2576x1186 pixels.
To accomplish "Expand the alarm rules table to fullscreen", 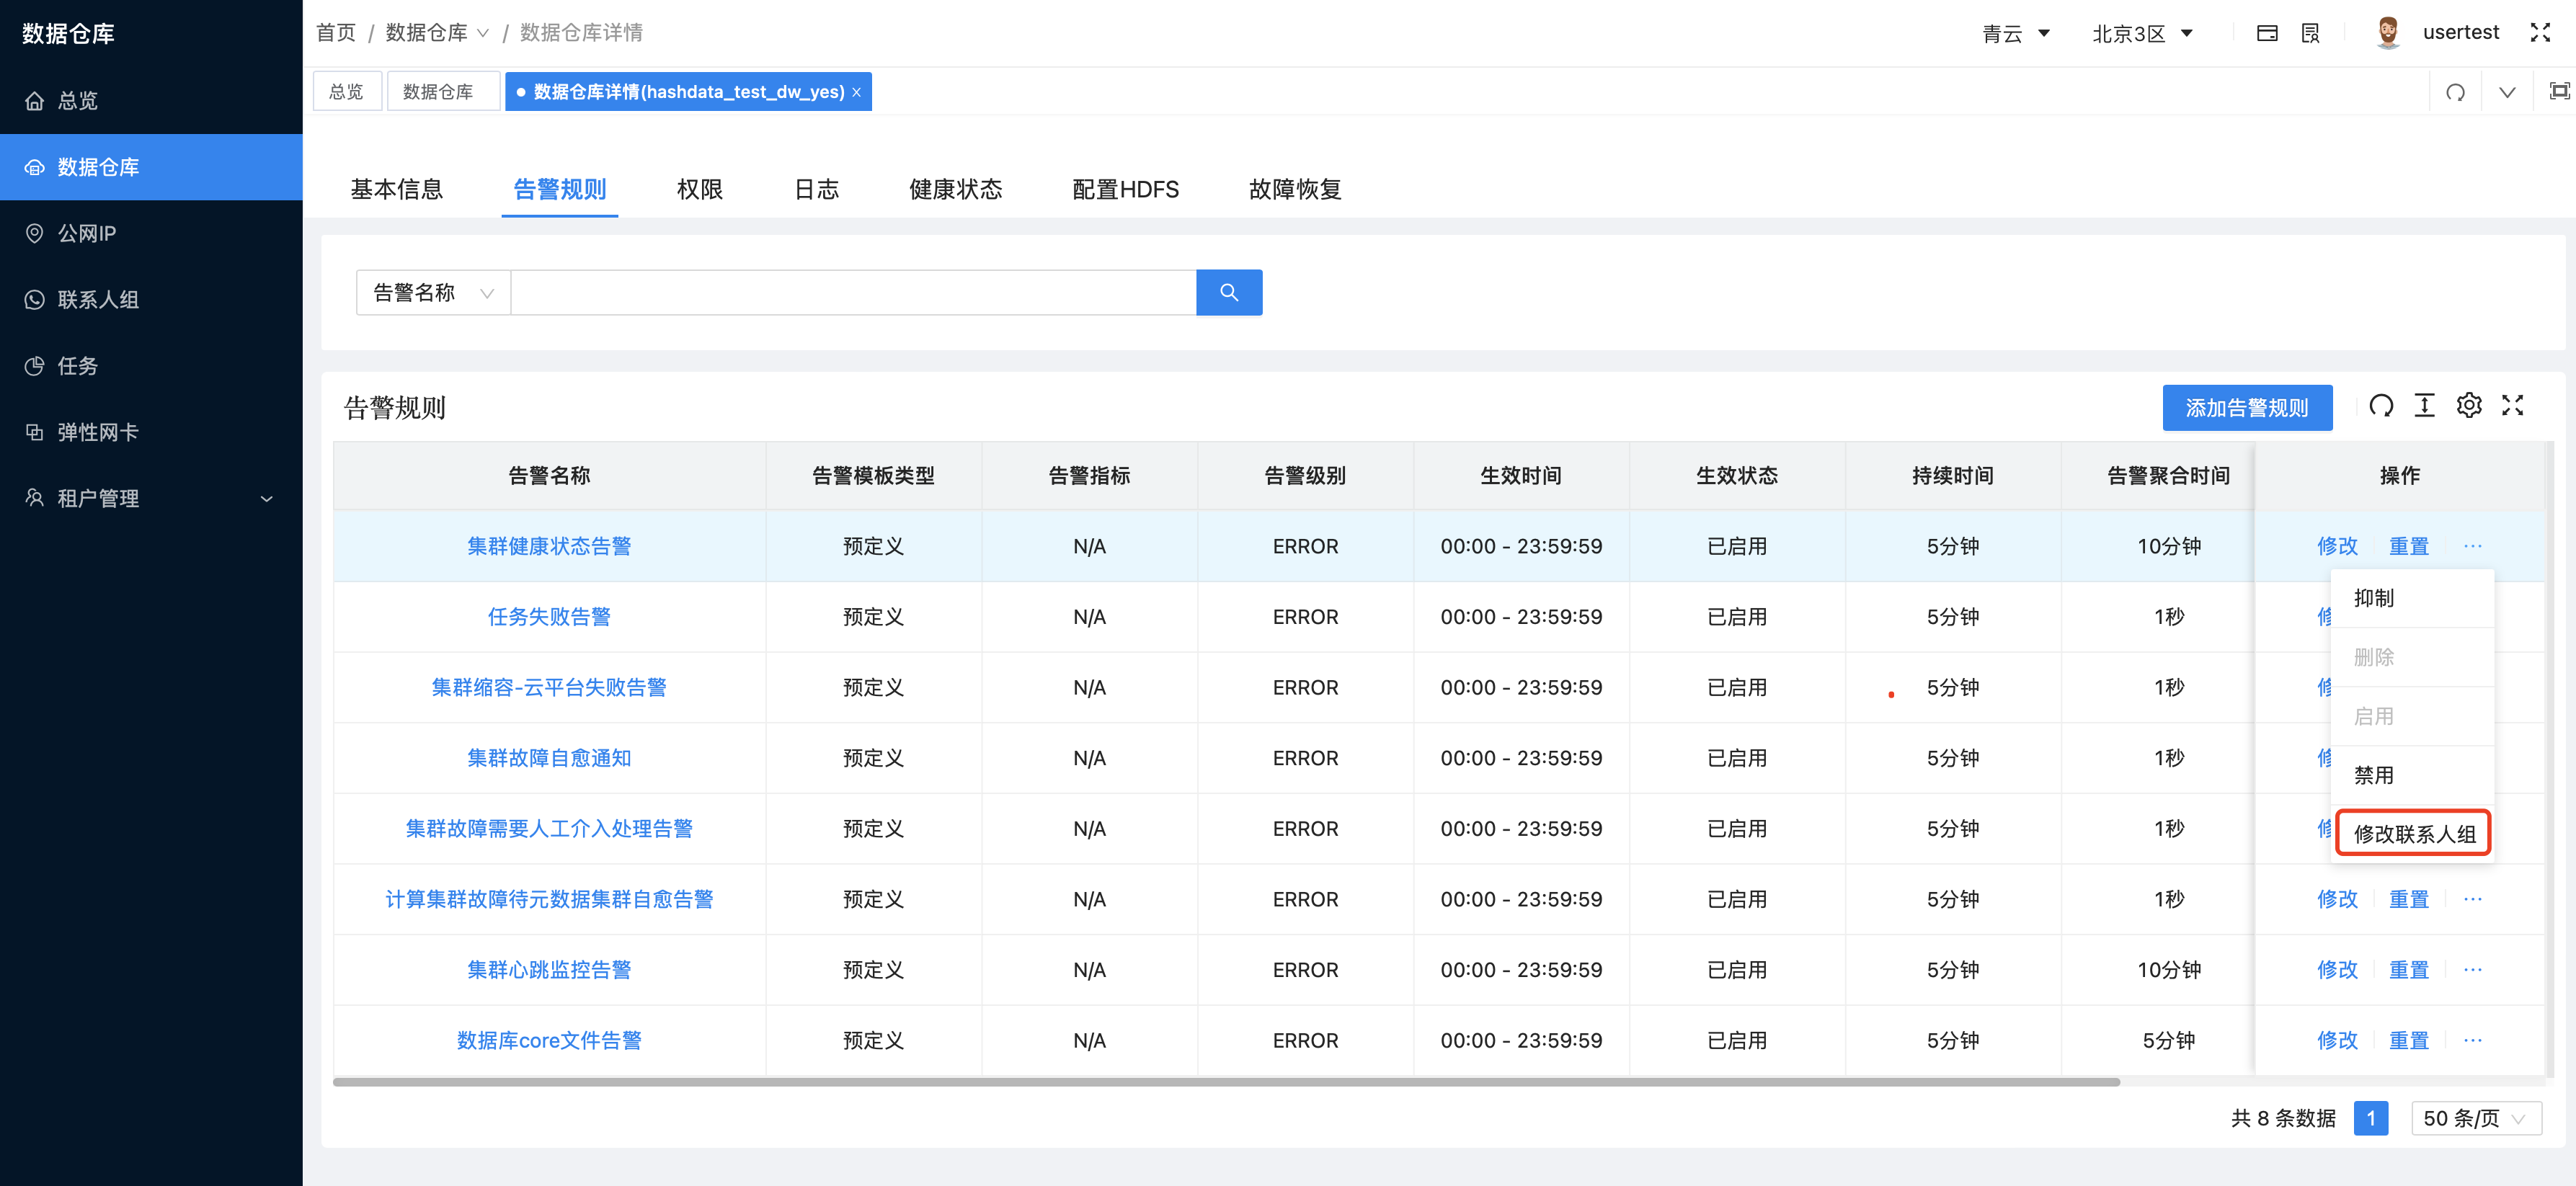I will (2513, 406).
